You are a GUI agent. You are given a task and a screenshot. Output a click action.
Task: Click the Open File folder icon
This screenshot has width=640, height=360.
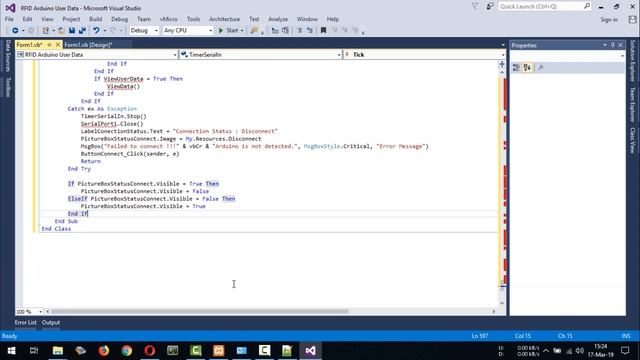click(x=61, y=31)
